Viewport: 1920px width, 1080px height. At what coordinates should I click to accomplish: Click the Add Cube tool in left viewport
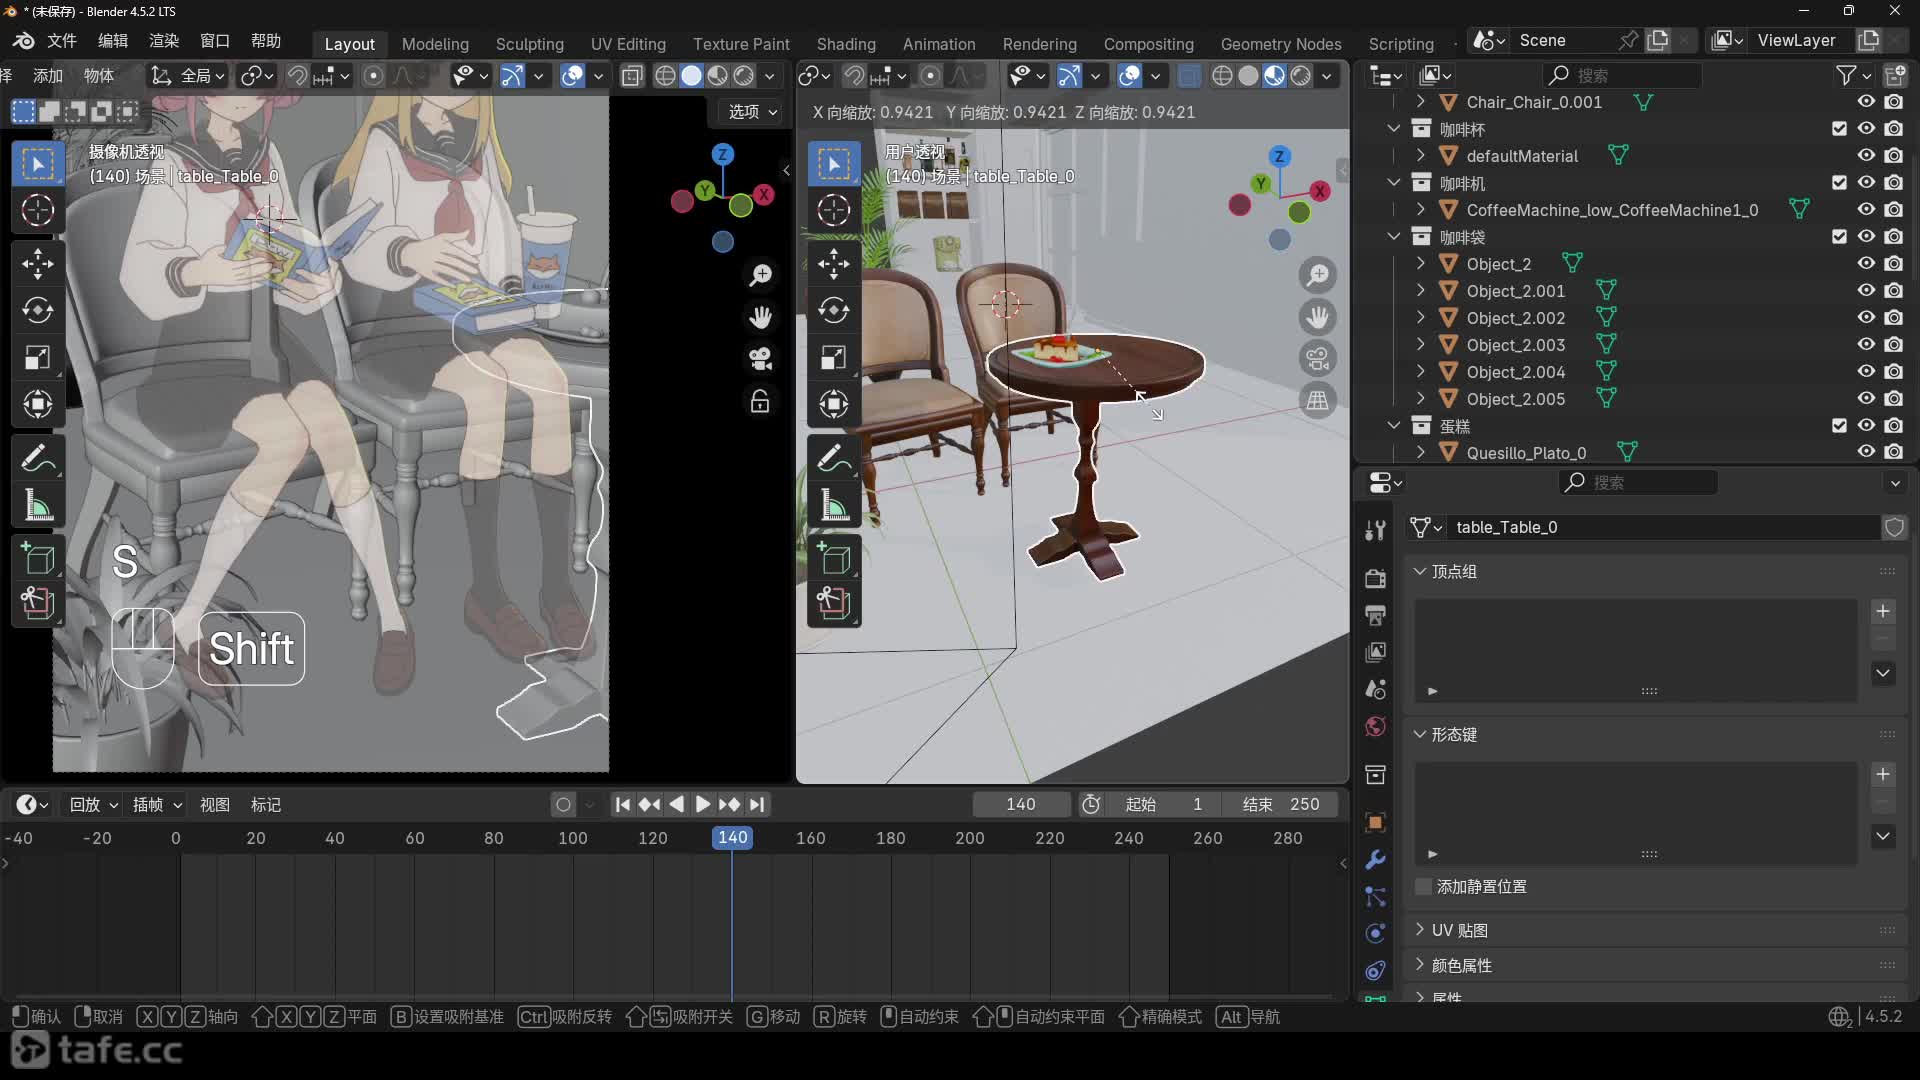pos(38,558)
